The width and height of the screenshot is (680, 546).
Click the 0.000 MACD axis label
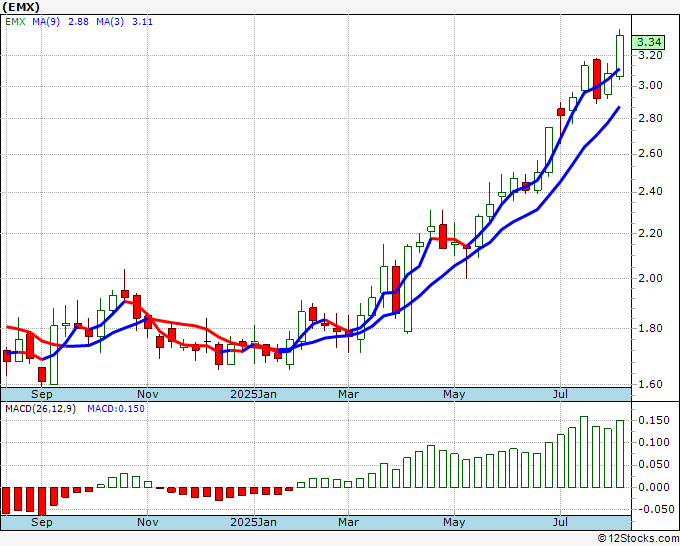click(654, 487)
